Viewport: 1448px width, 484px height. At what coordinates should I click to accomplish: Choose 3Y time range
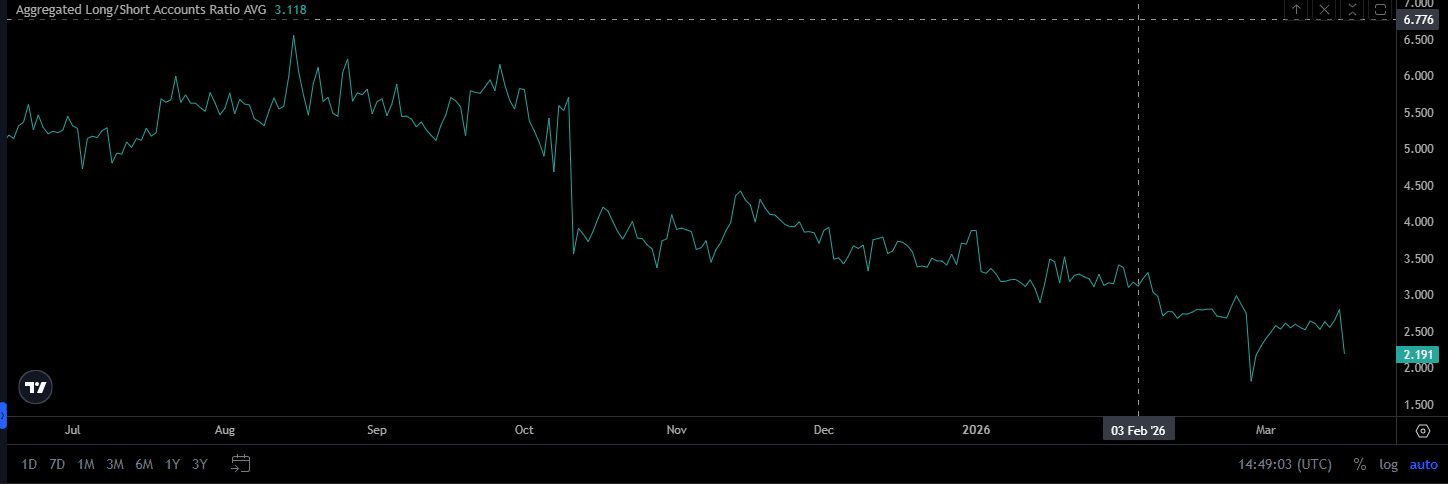200,464
